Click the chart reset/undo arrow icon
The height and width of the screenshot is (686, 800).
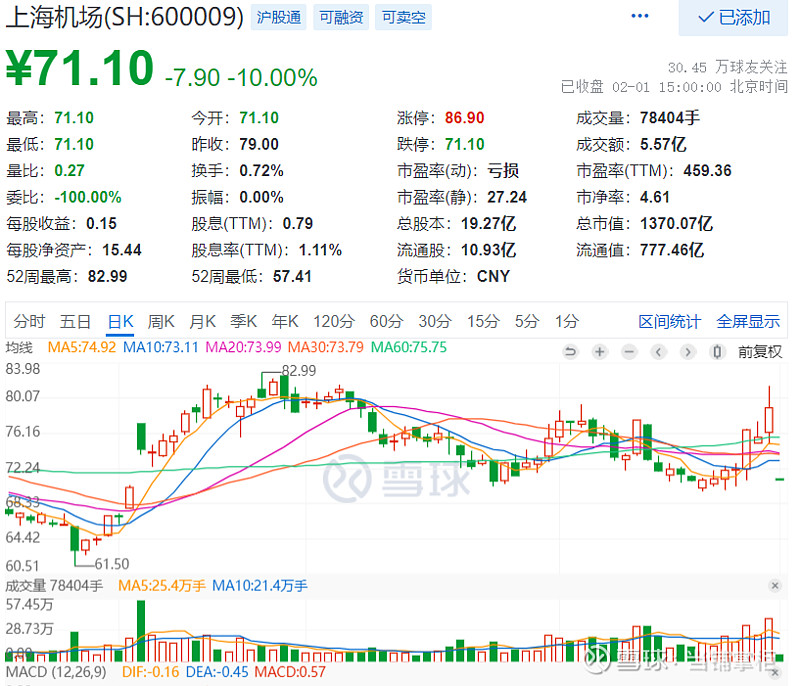[570, 351]
